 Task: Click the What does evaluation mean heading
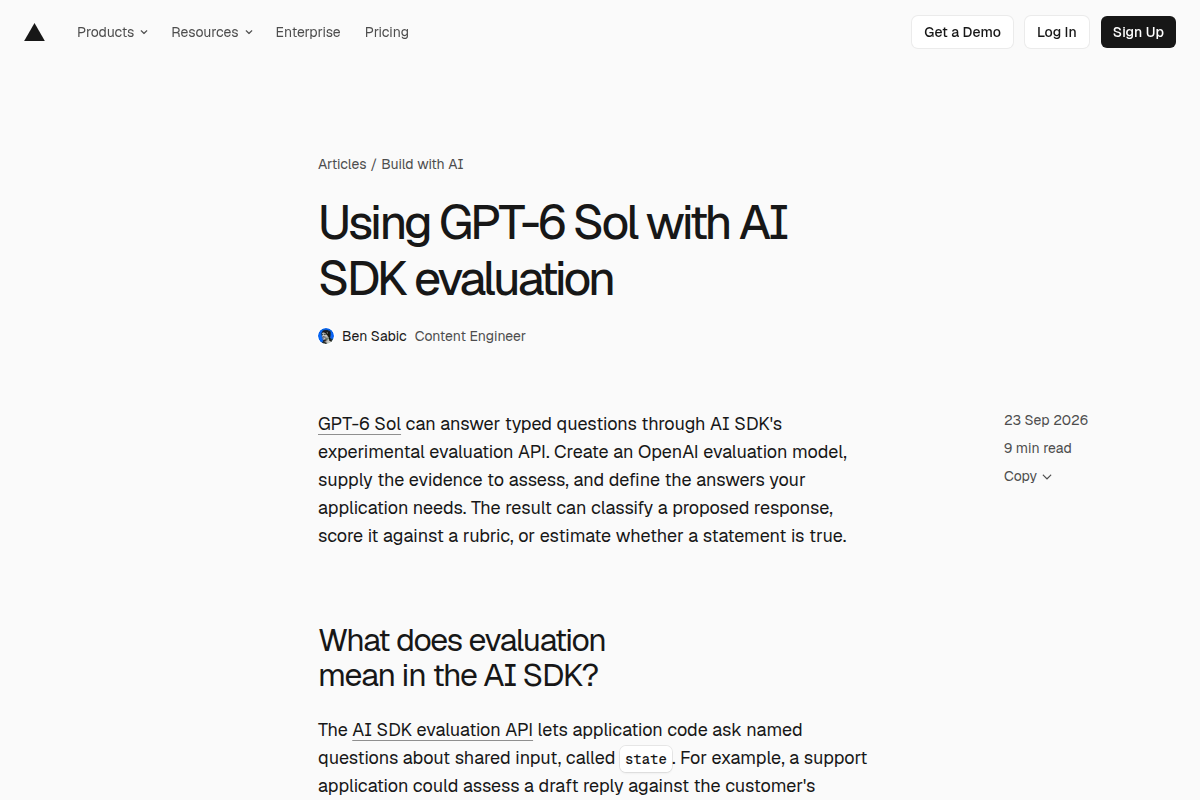[x=462, y=657]
